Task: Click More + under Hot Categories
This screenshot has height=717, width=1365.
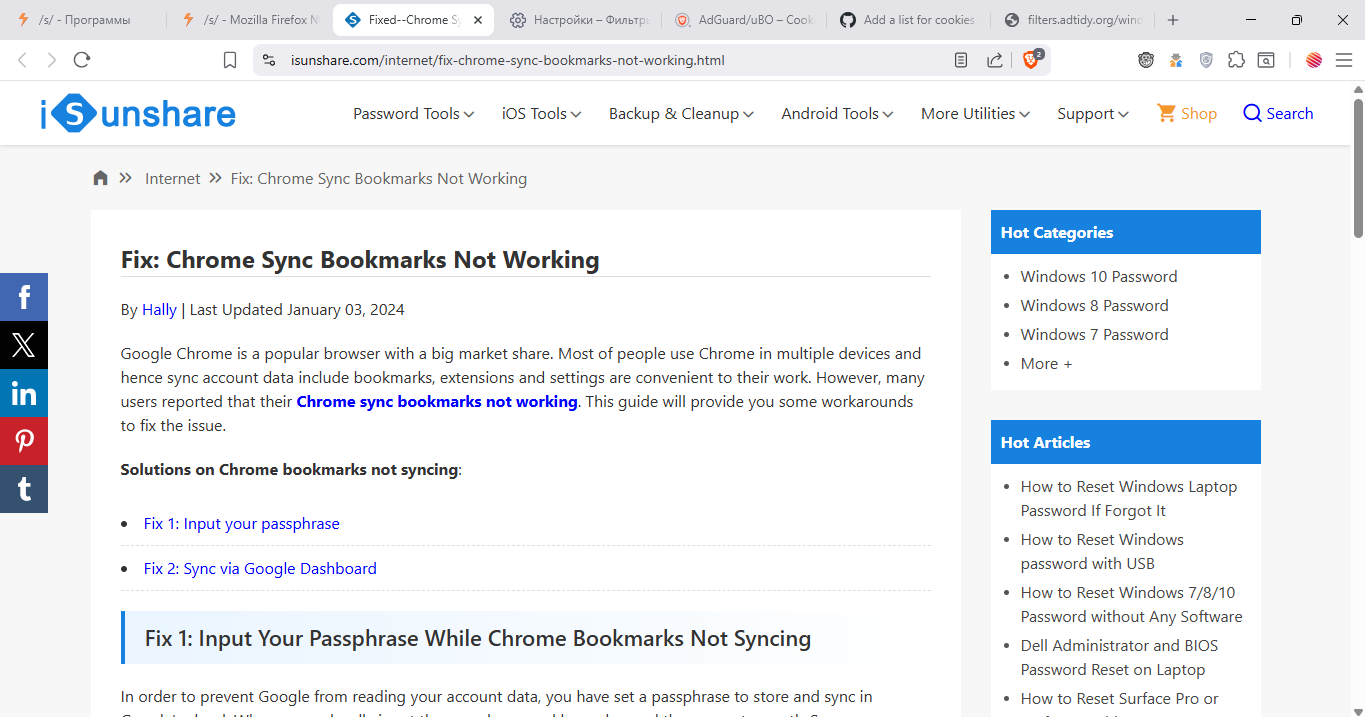Action: [1046, 364]
